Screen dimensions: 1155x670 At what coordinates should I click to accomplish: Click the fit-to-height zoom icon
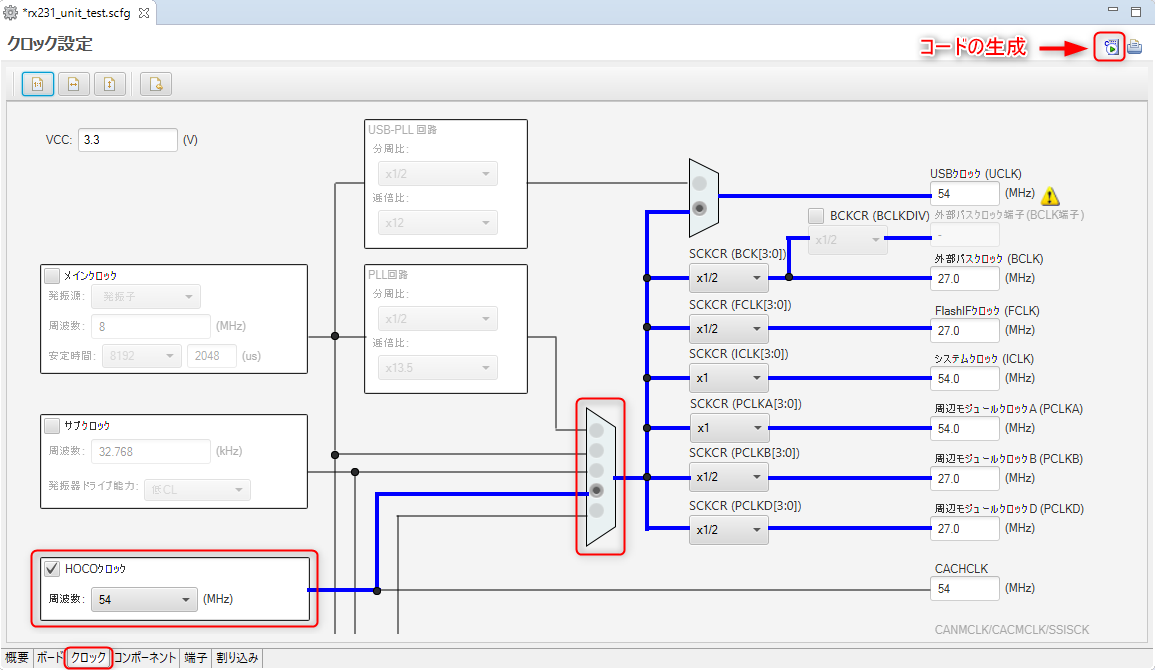coord(110,84)
